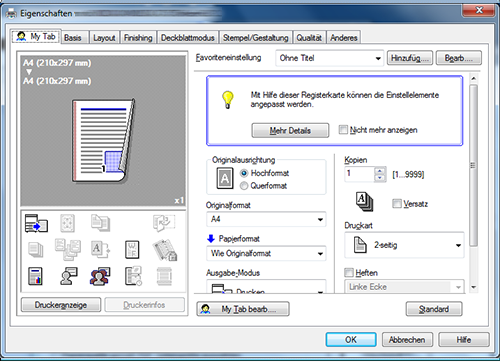500x362 pixels.
Task: Confirm with the OK button
Action: click(x=351, y=340)
